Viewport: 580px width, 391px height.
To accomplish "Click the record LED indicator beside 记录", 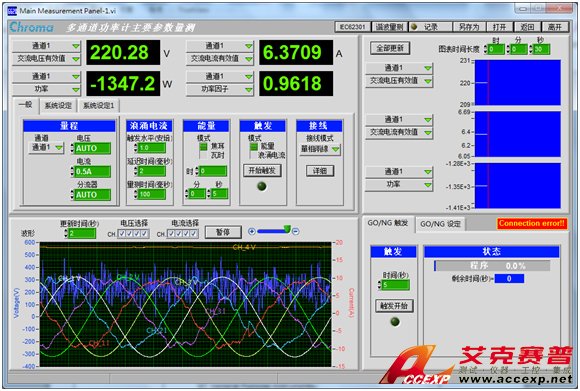I will (x=414, y=27).
